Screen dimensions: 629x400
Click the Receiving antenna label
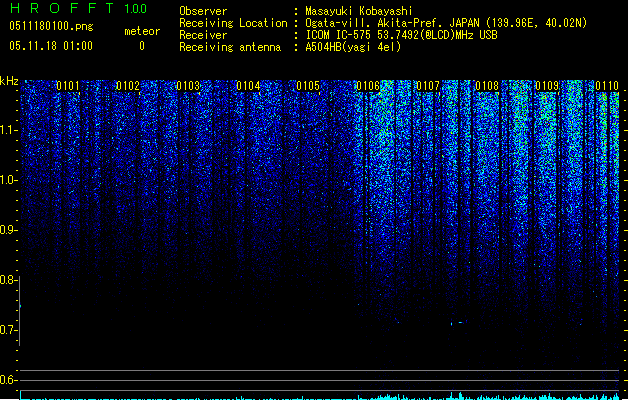(x=230, y=47)
